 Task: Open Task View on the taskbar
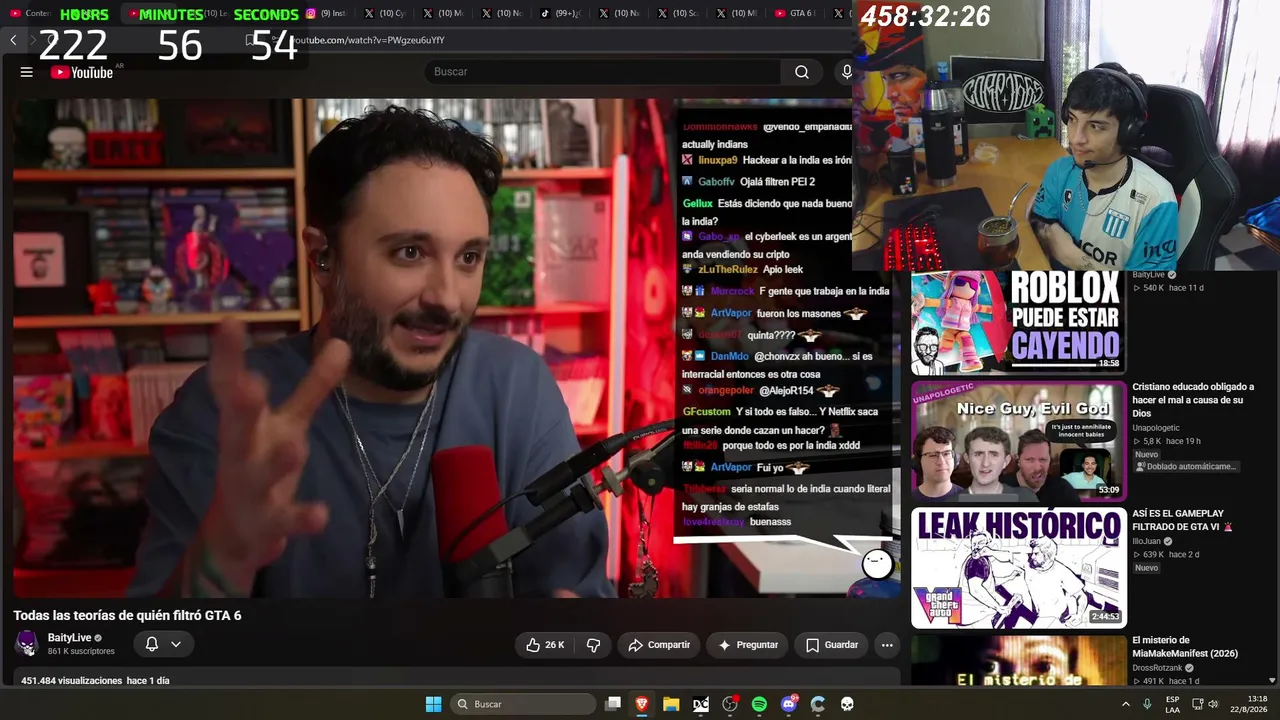[x=613, y=704]
